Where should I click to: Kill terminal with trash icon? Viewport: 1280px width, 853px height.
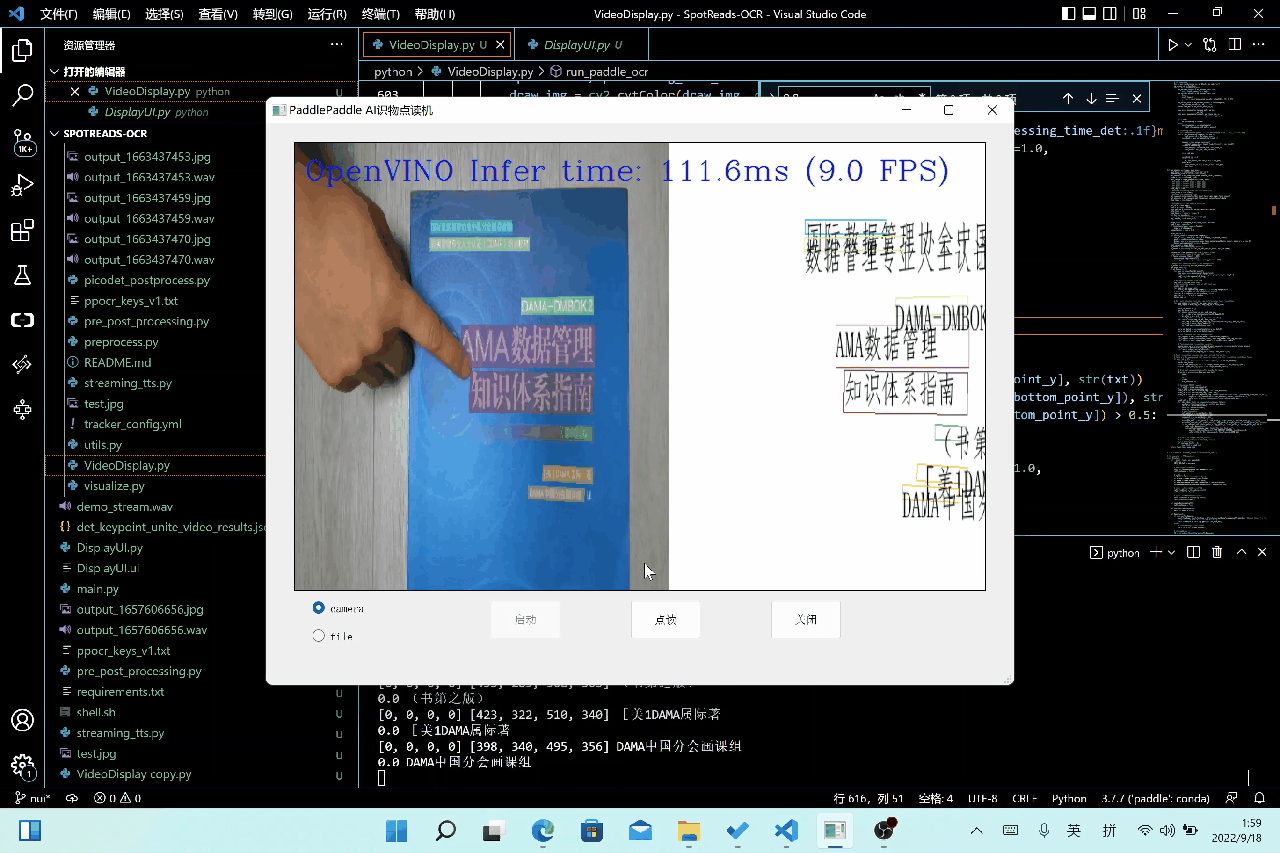pos(1217,552)
